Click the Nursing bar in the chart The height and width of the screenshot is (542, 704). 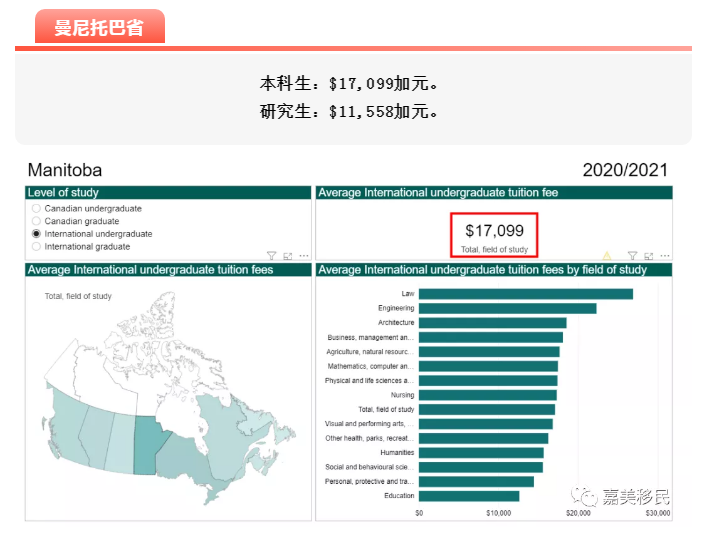tap(487, 395)
